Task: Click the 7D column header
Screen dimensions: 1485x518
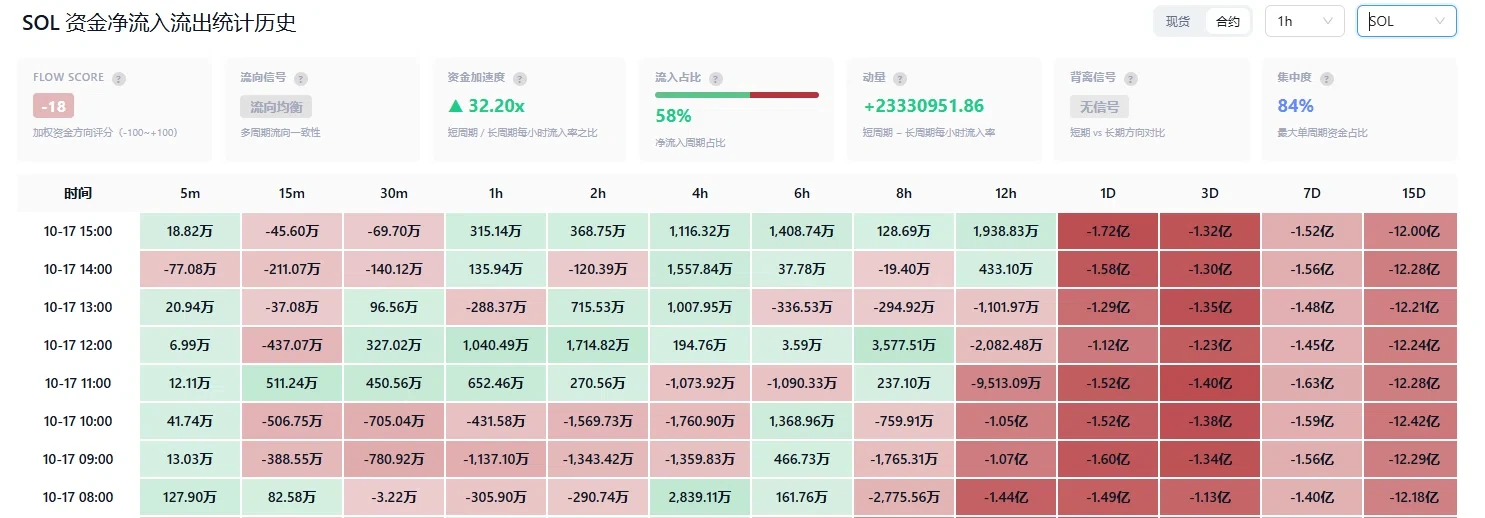Action: (x=1312, y=193)
